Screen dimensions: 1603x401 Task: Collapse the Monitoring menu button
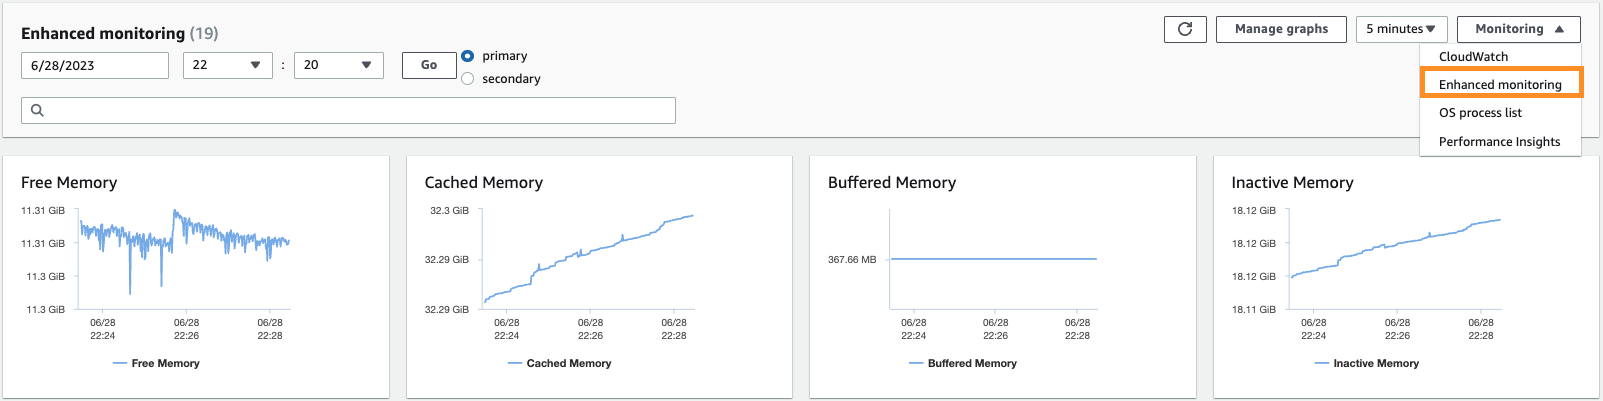(1519, 29)
